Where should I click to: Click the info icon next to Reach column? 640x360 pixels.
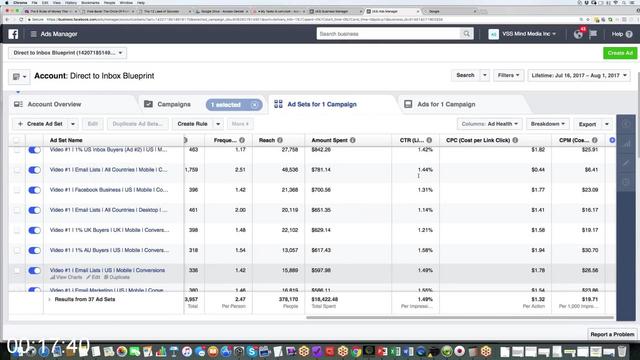click(280, 140)
